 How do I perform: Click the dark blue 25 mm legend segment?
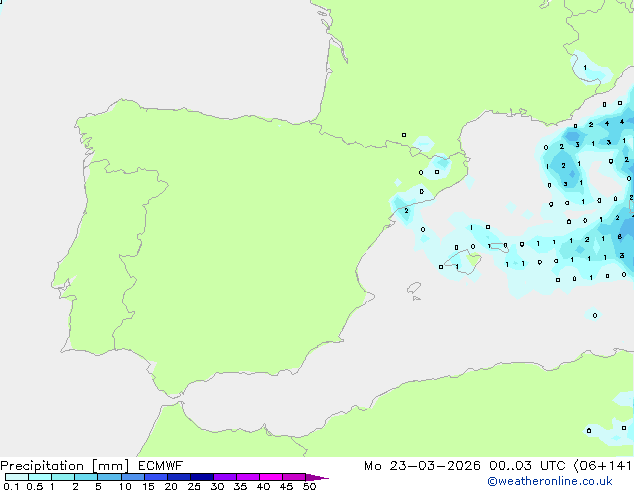[202, 477]
